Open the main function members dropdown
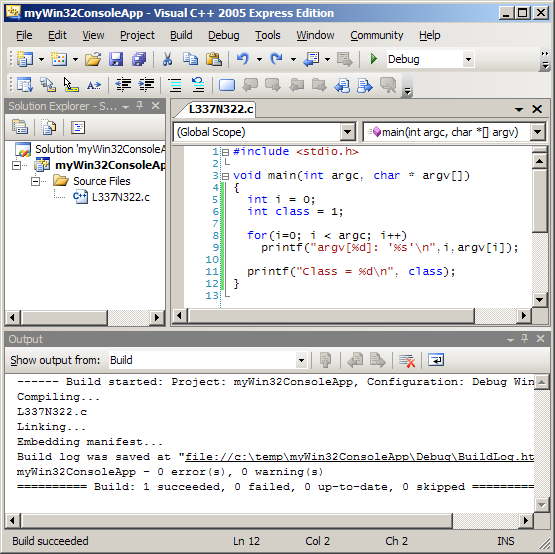 [537, 132]
